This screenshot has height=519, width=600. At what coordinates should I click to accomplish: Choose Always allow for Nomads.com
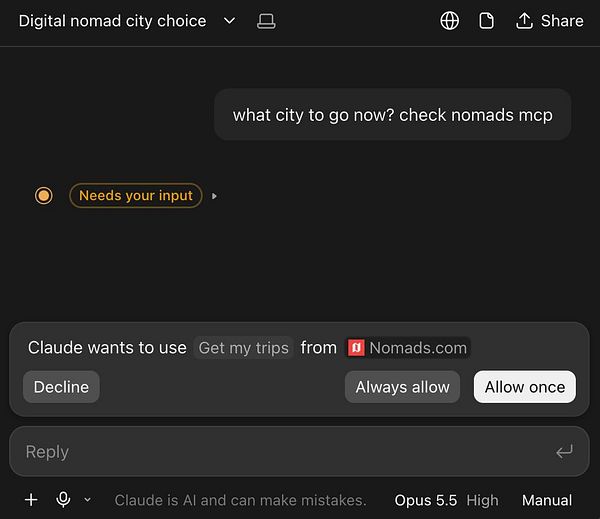(403, 387)
